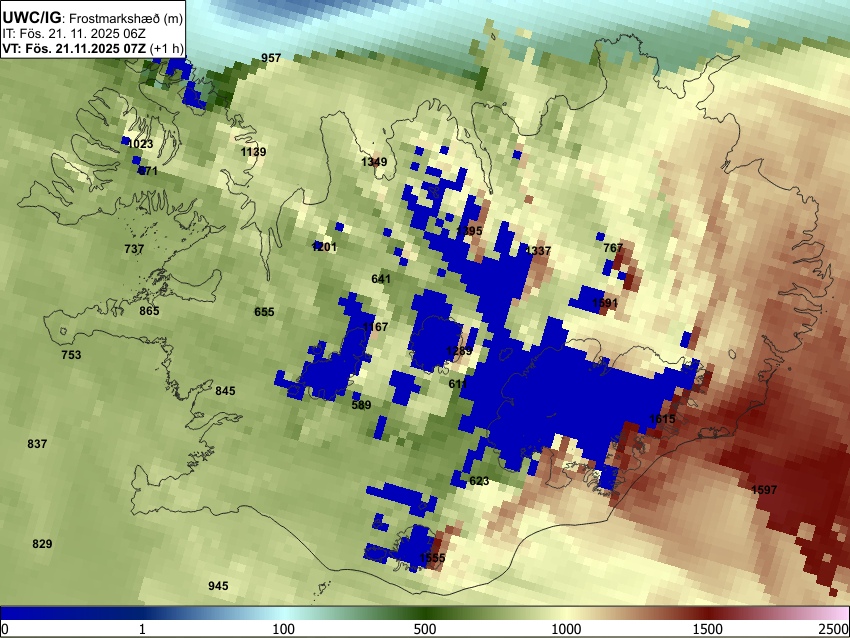Click the 1337 value label

pos(538,250)
